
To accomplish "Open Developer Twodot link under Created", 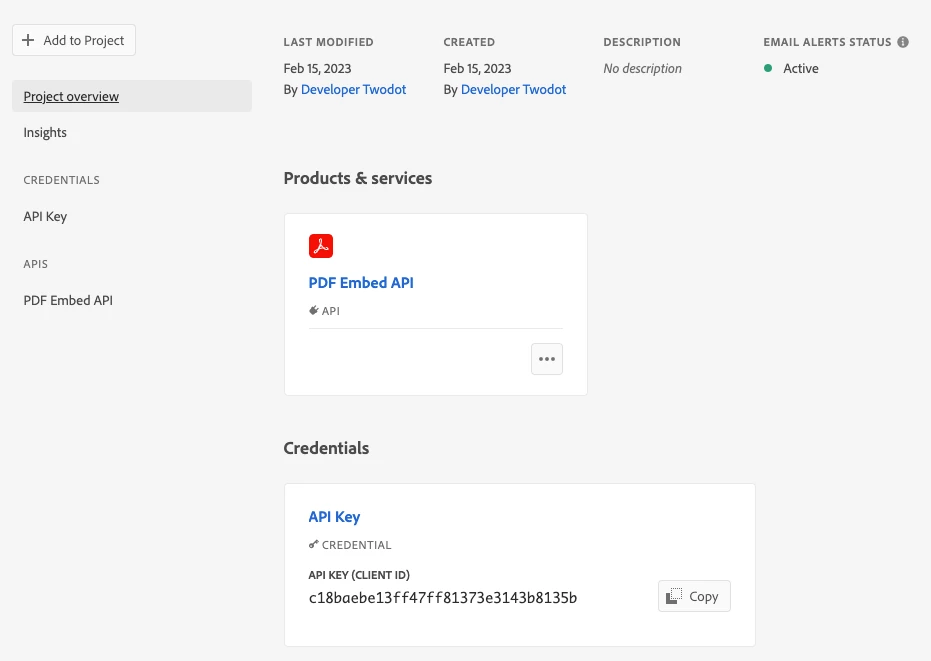I will 514,90.
